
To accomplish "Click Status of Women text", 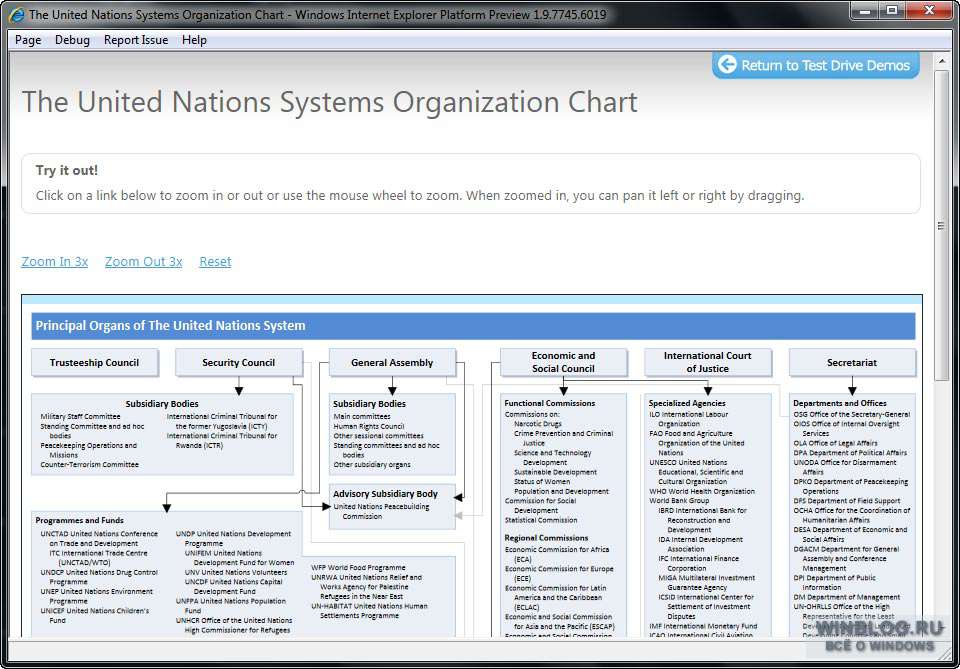I will (542, 482).
